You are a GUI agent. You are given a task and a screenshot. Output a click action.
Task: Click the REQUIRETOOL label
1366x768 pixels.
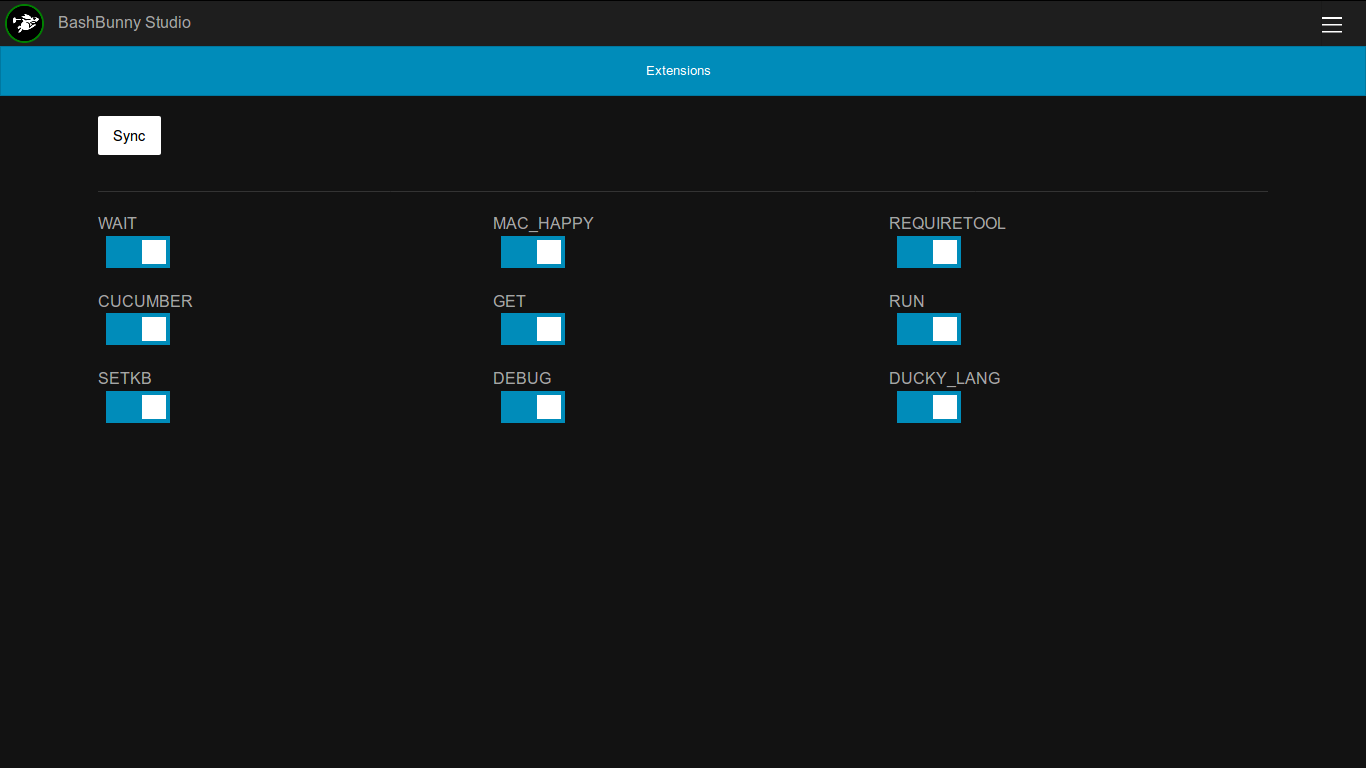pos(947,223)
